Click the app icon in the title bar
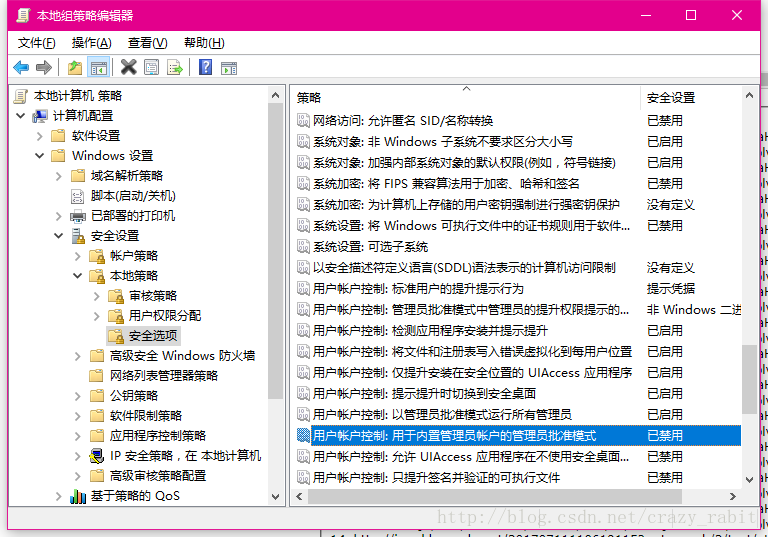The height and width of the screenshot is (537, 768). 23,16
